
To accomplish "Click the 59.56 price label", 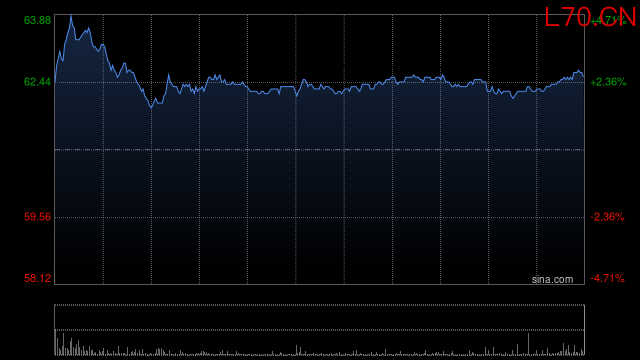I will point(37,217).
